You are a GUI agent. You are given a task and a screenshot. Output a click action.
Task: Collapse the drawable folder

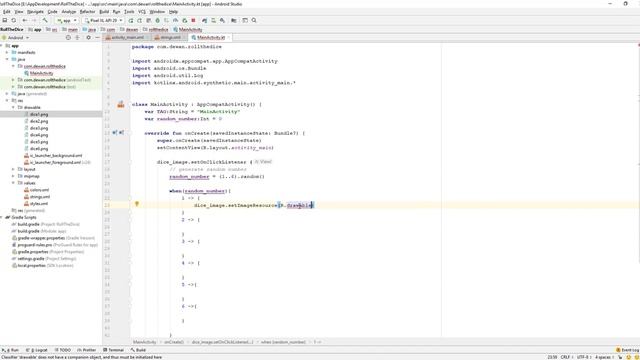13,107
